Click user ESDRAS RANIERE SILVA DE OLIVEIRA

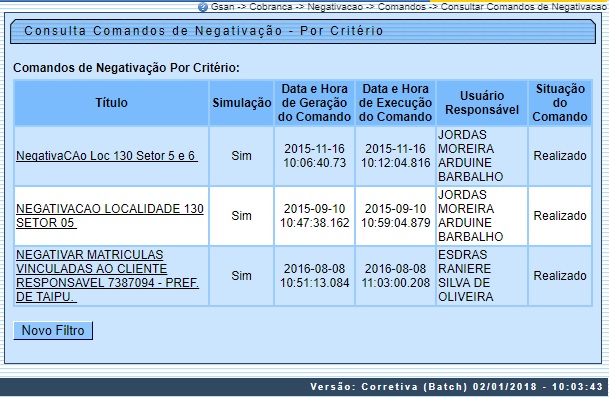[x=466, y=275]
